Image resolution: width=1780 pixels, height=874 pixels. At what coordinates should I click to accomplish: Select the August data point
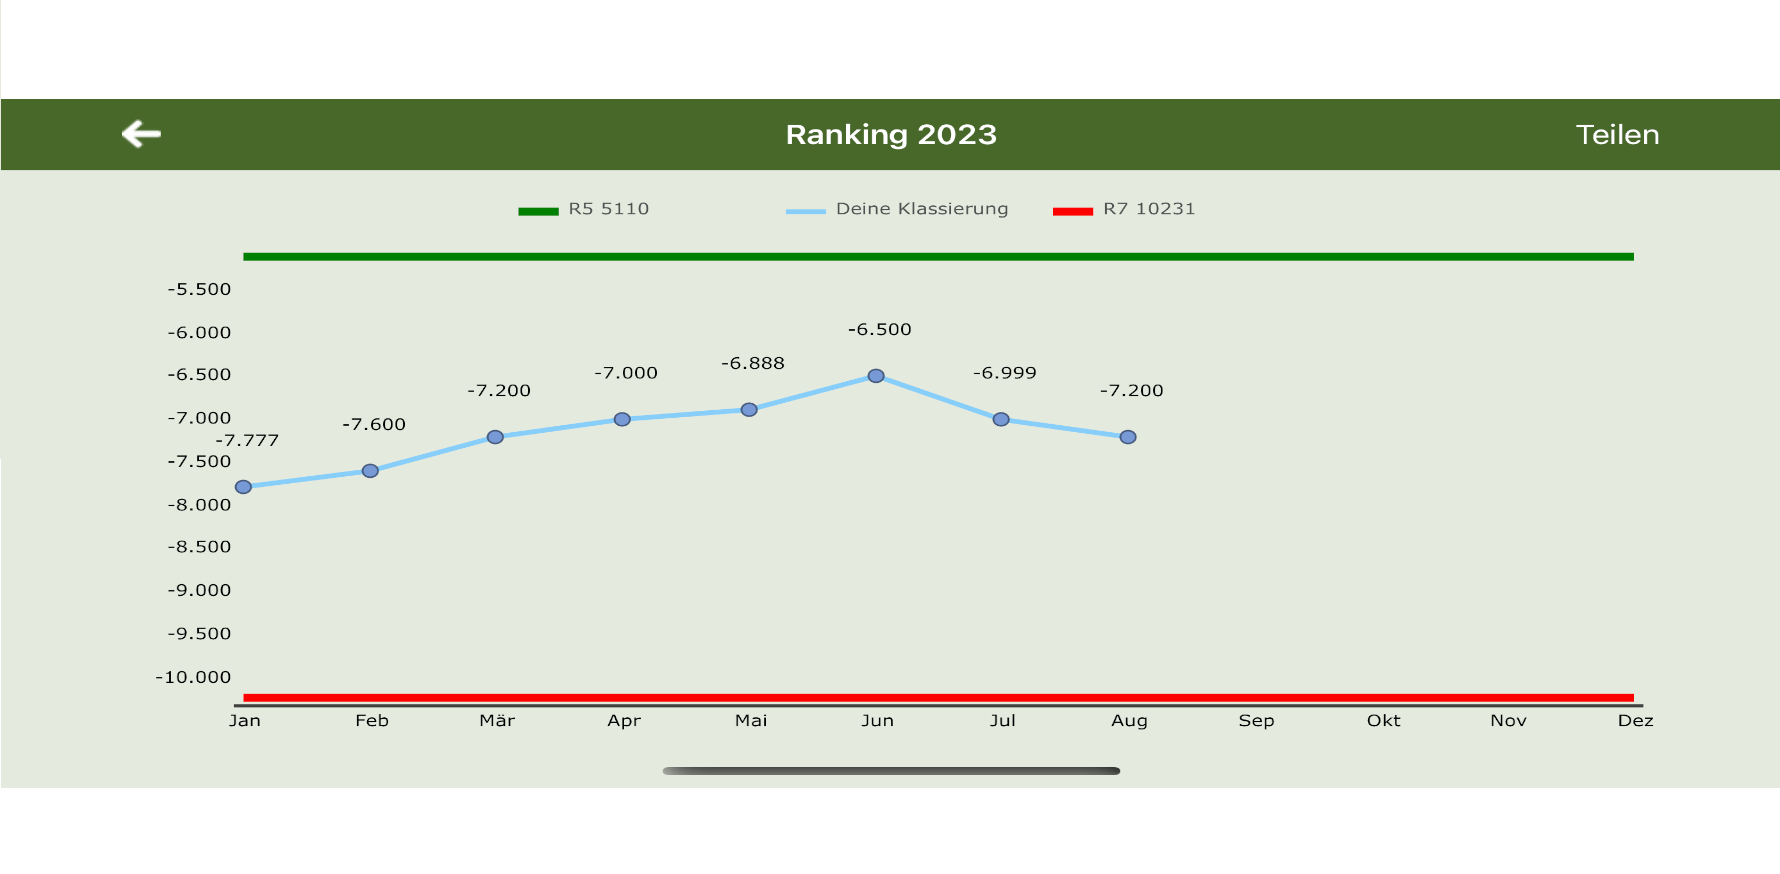1128,437
